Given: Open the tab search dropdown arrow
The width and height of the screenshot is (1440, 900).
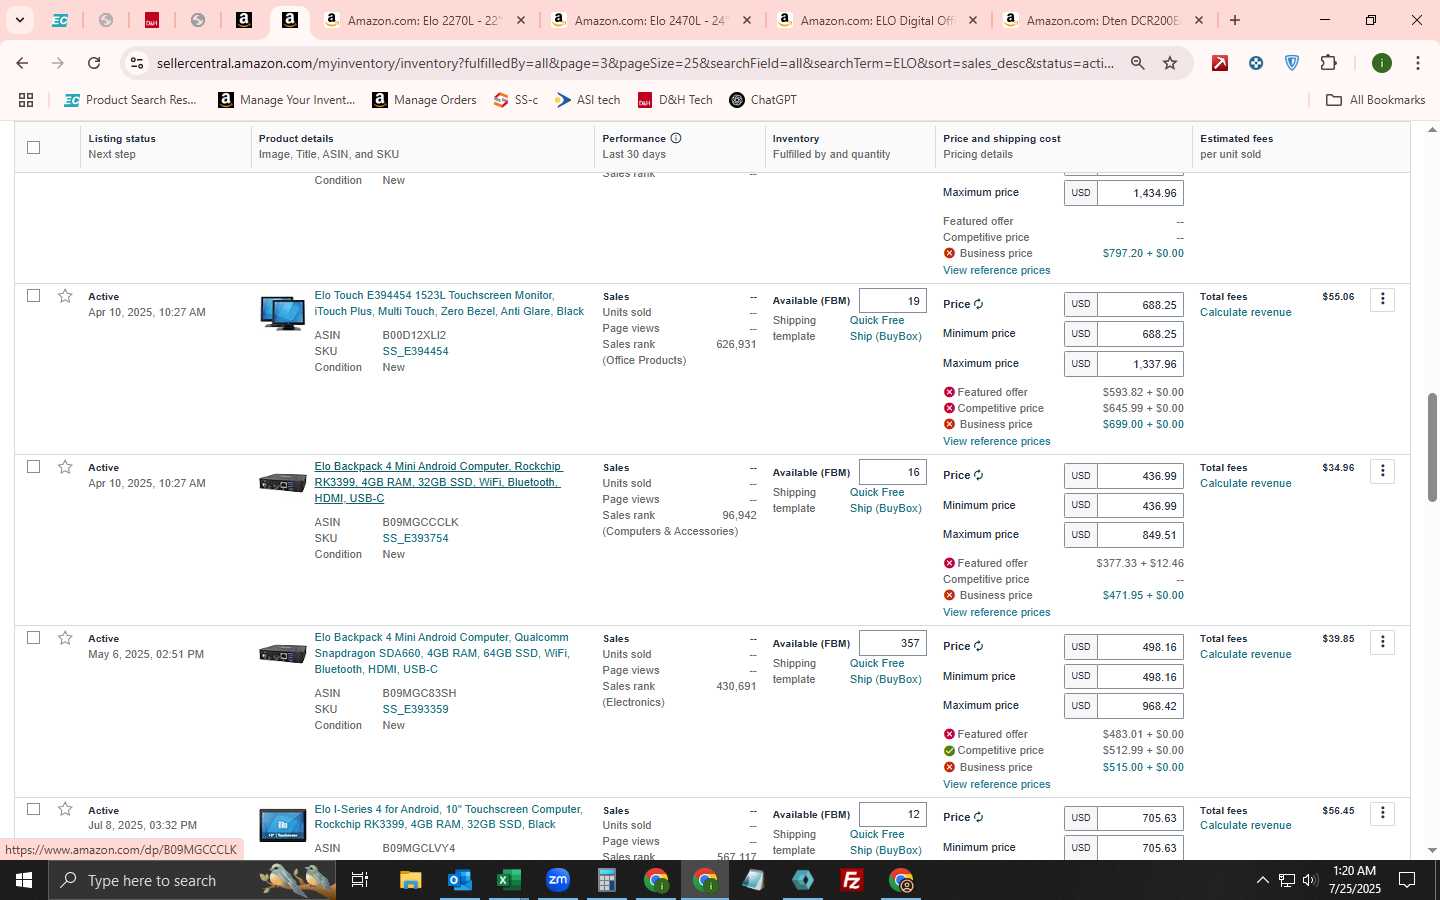Looking at the screenshot, I should coord(19,20).
